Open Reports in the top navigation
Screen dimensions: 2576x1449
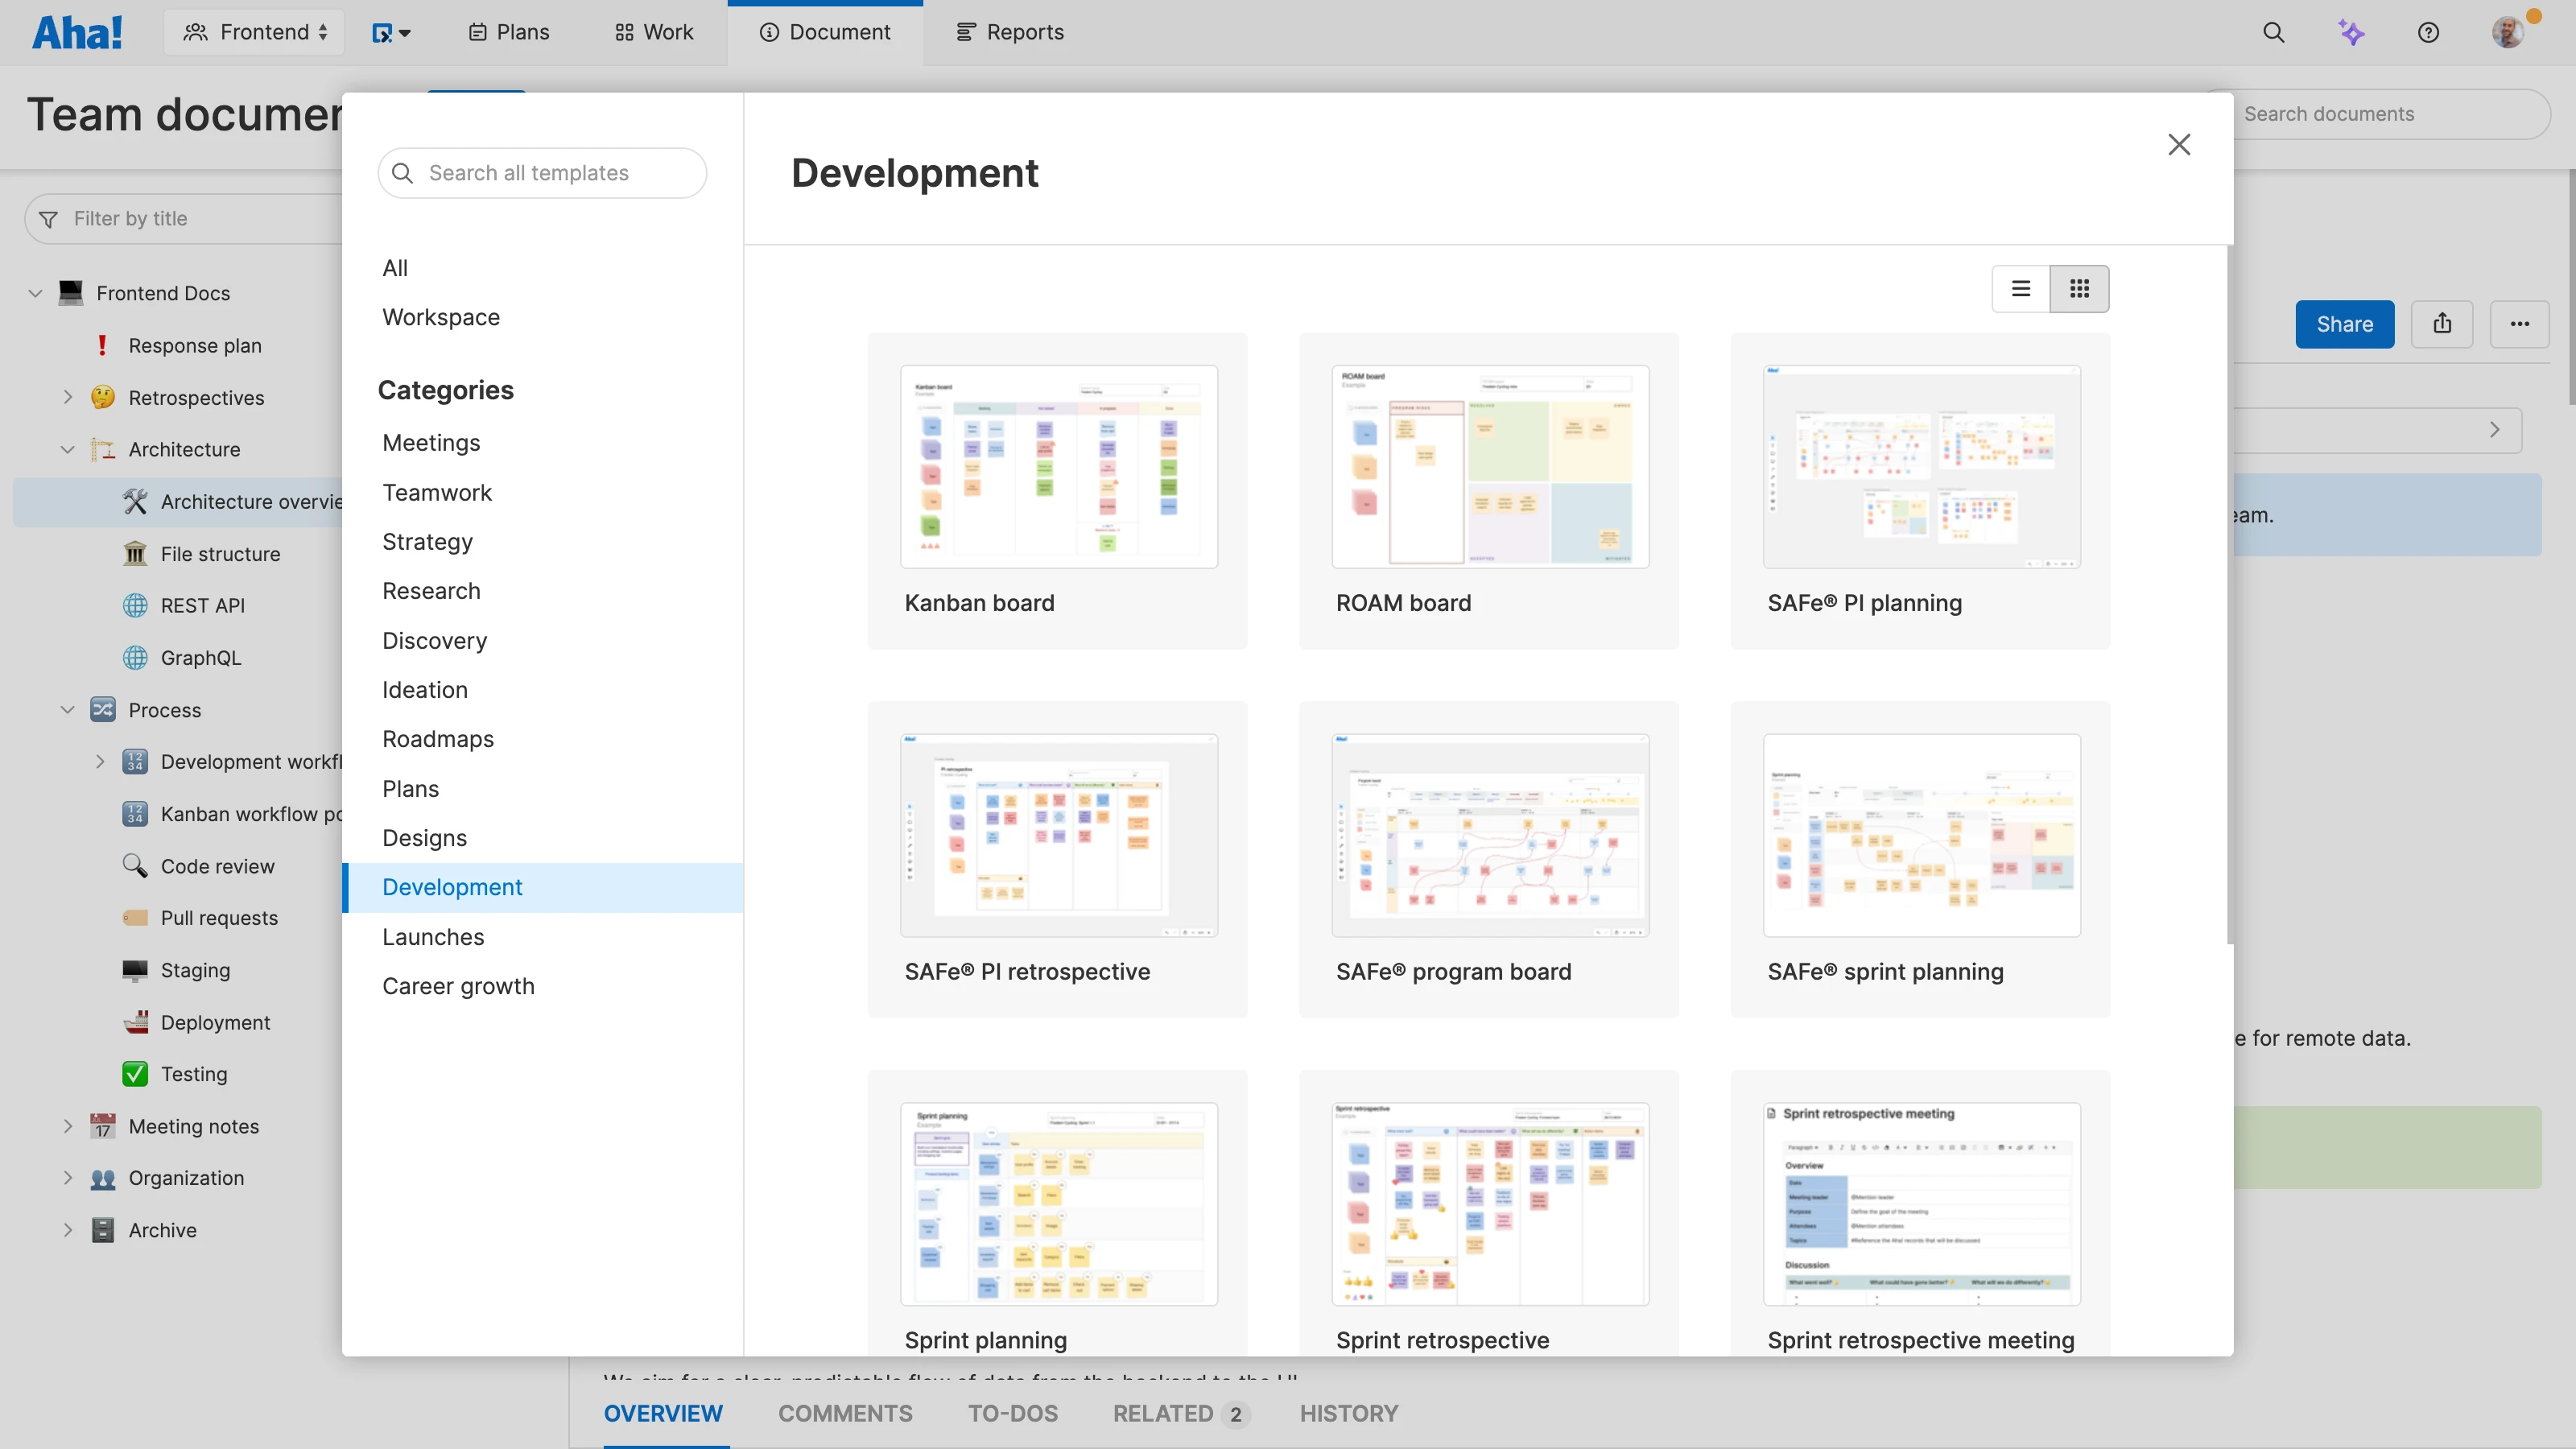1009,32
